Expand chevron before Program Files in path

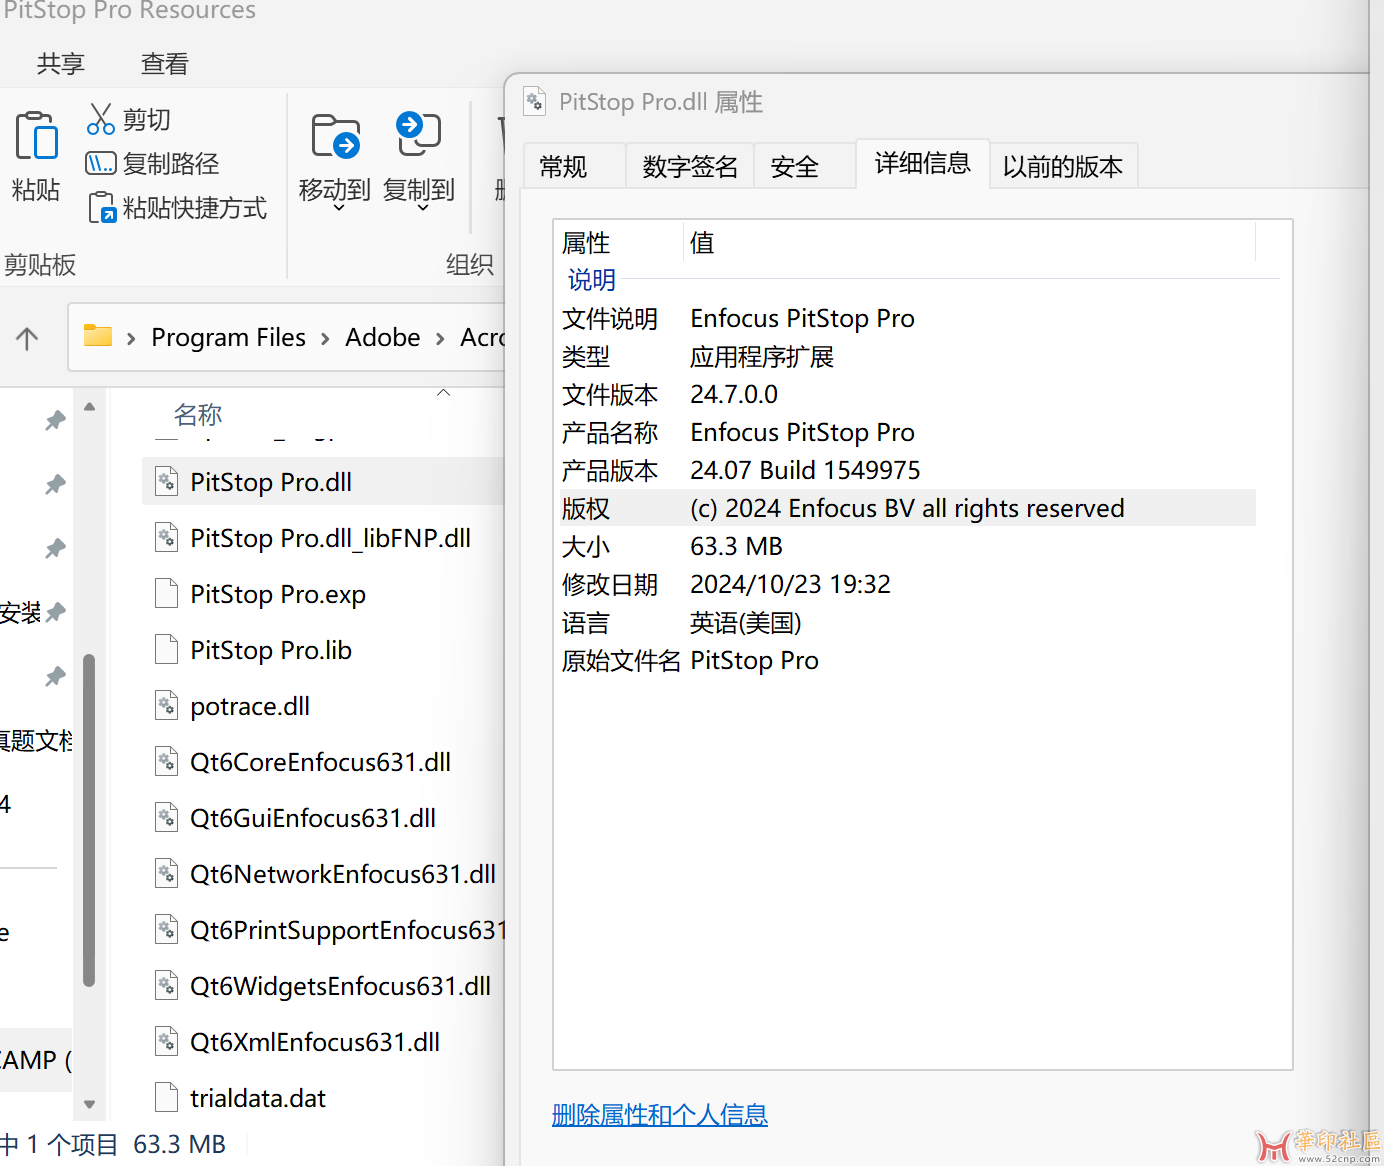pos(131,339)
